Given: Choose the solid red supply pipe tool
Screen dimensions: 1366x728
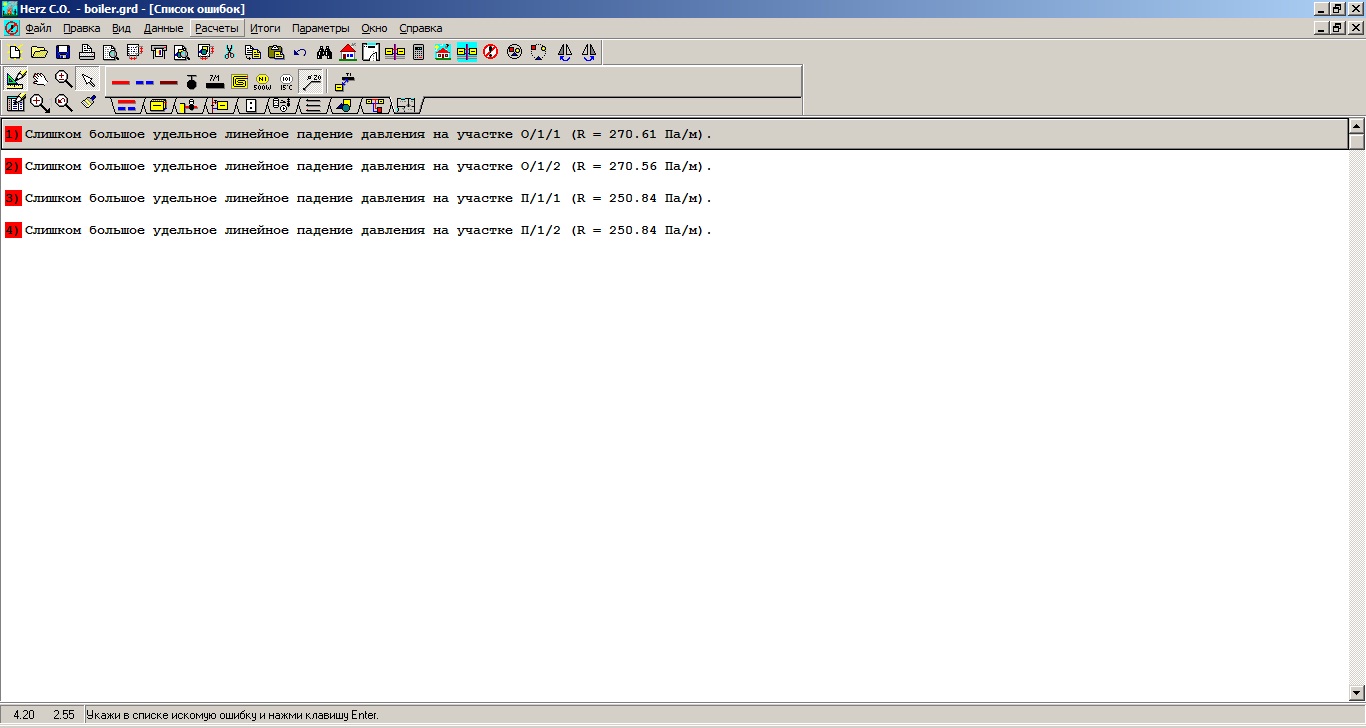Looking at the screenshot, I should (x=121, y=82).
